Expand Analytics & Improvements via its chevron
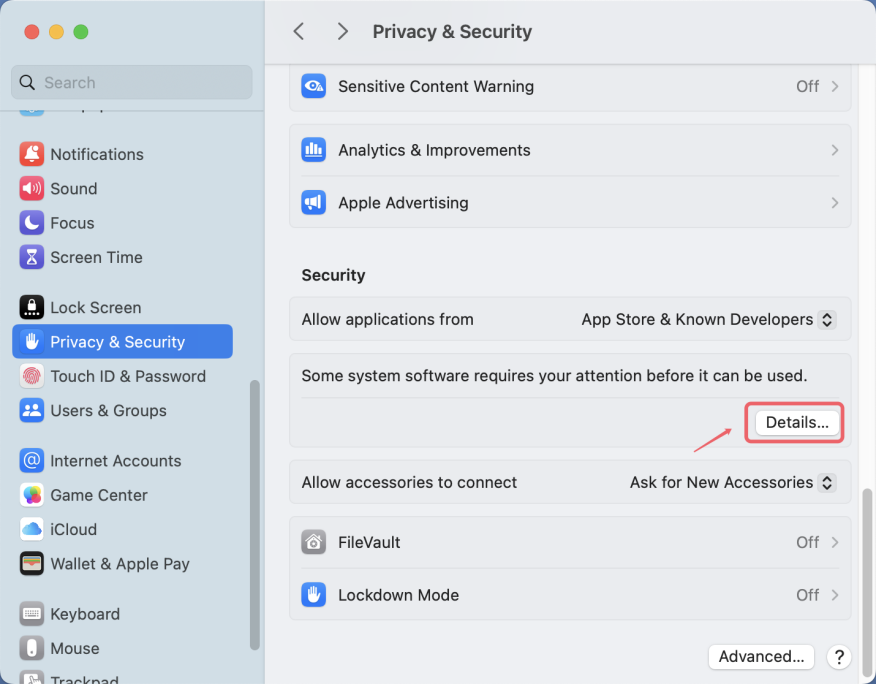The width and height of the screenshot is (876, 684). pos(835,150)
